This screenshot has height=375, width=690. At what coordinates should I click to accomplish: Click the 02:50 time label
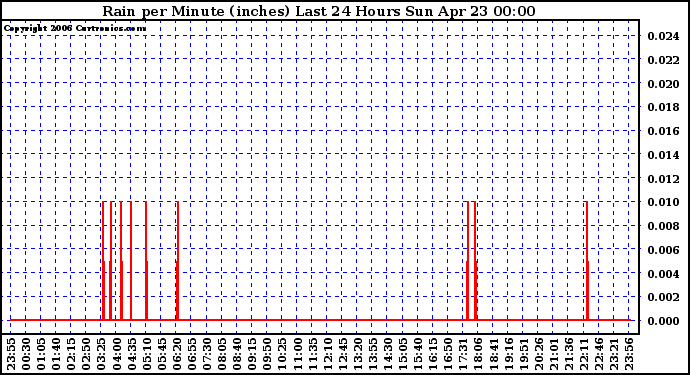[86, 354]
